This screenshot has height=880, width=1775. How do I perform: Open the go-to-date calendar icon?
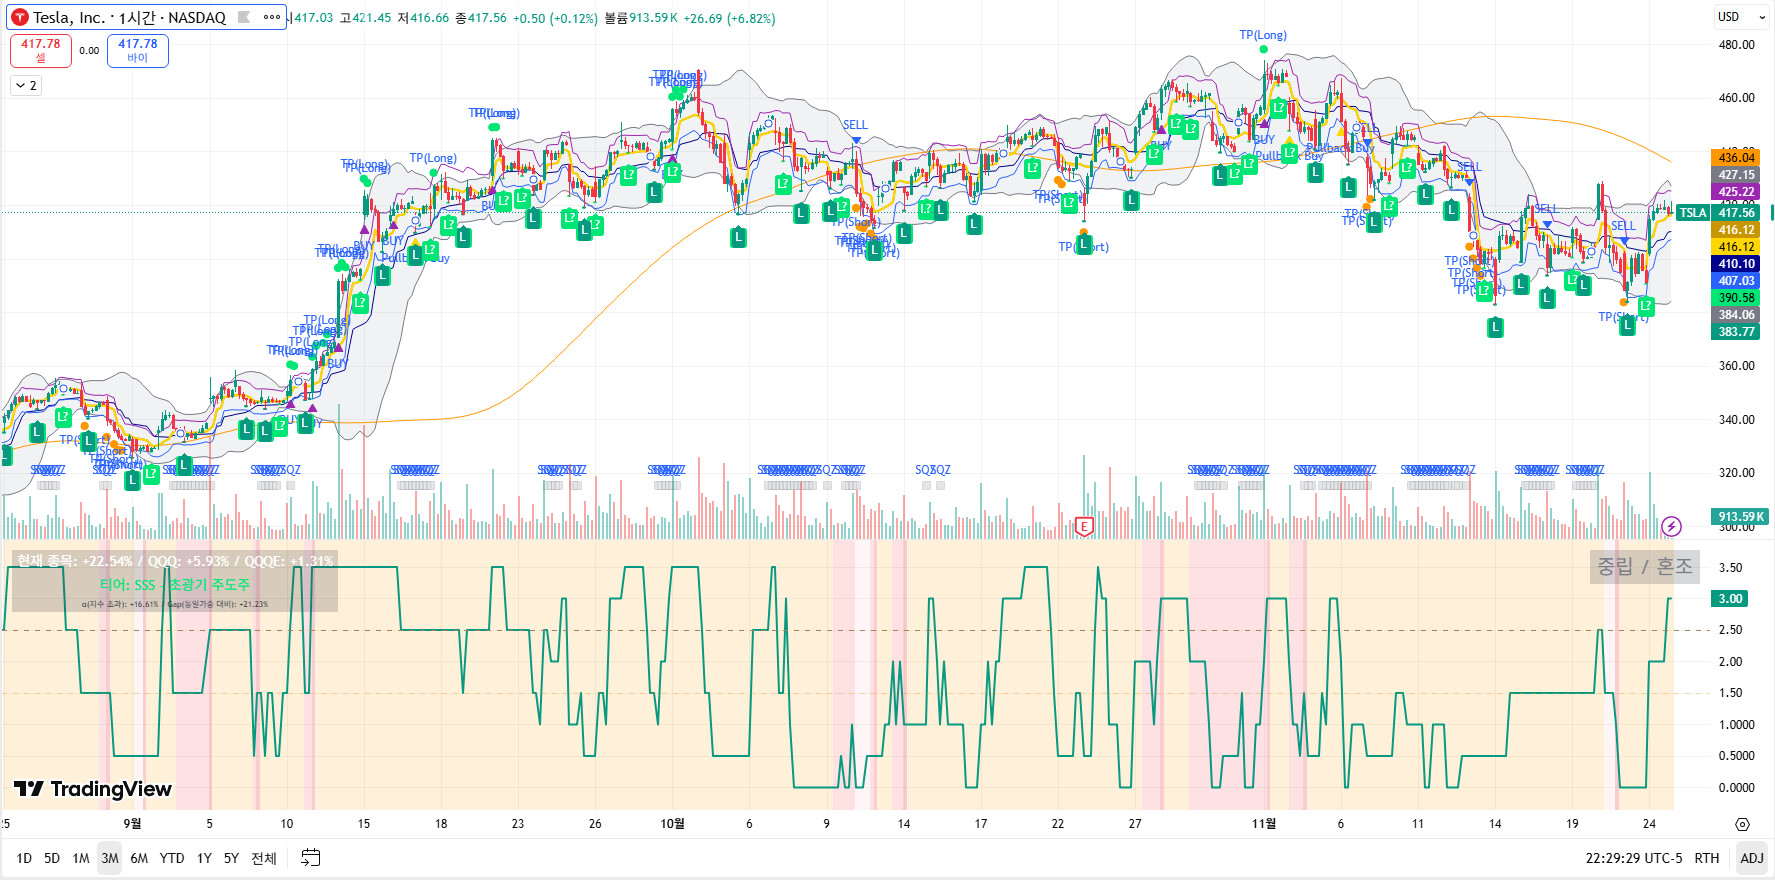tap(311, 858)
